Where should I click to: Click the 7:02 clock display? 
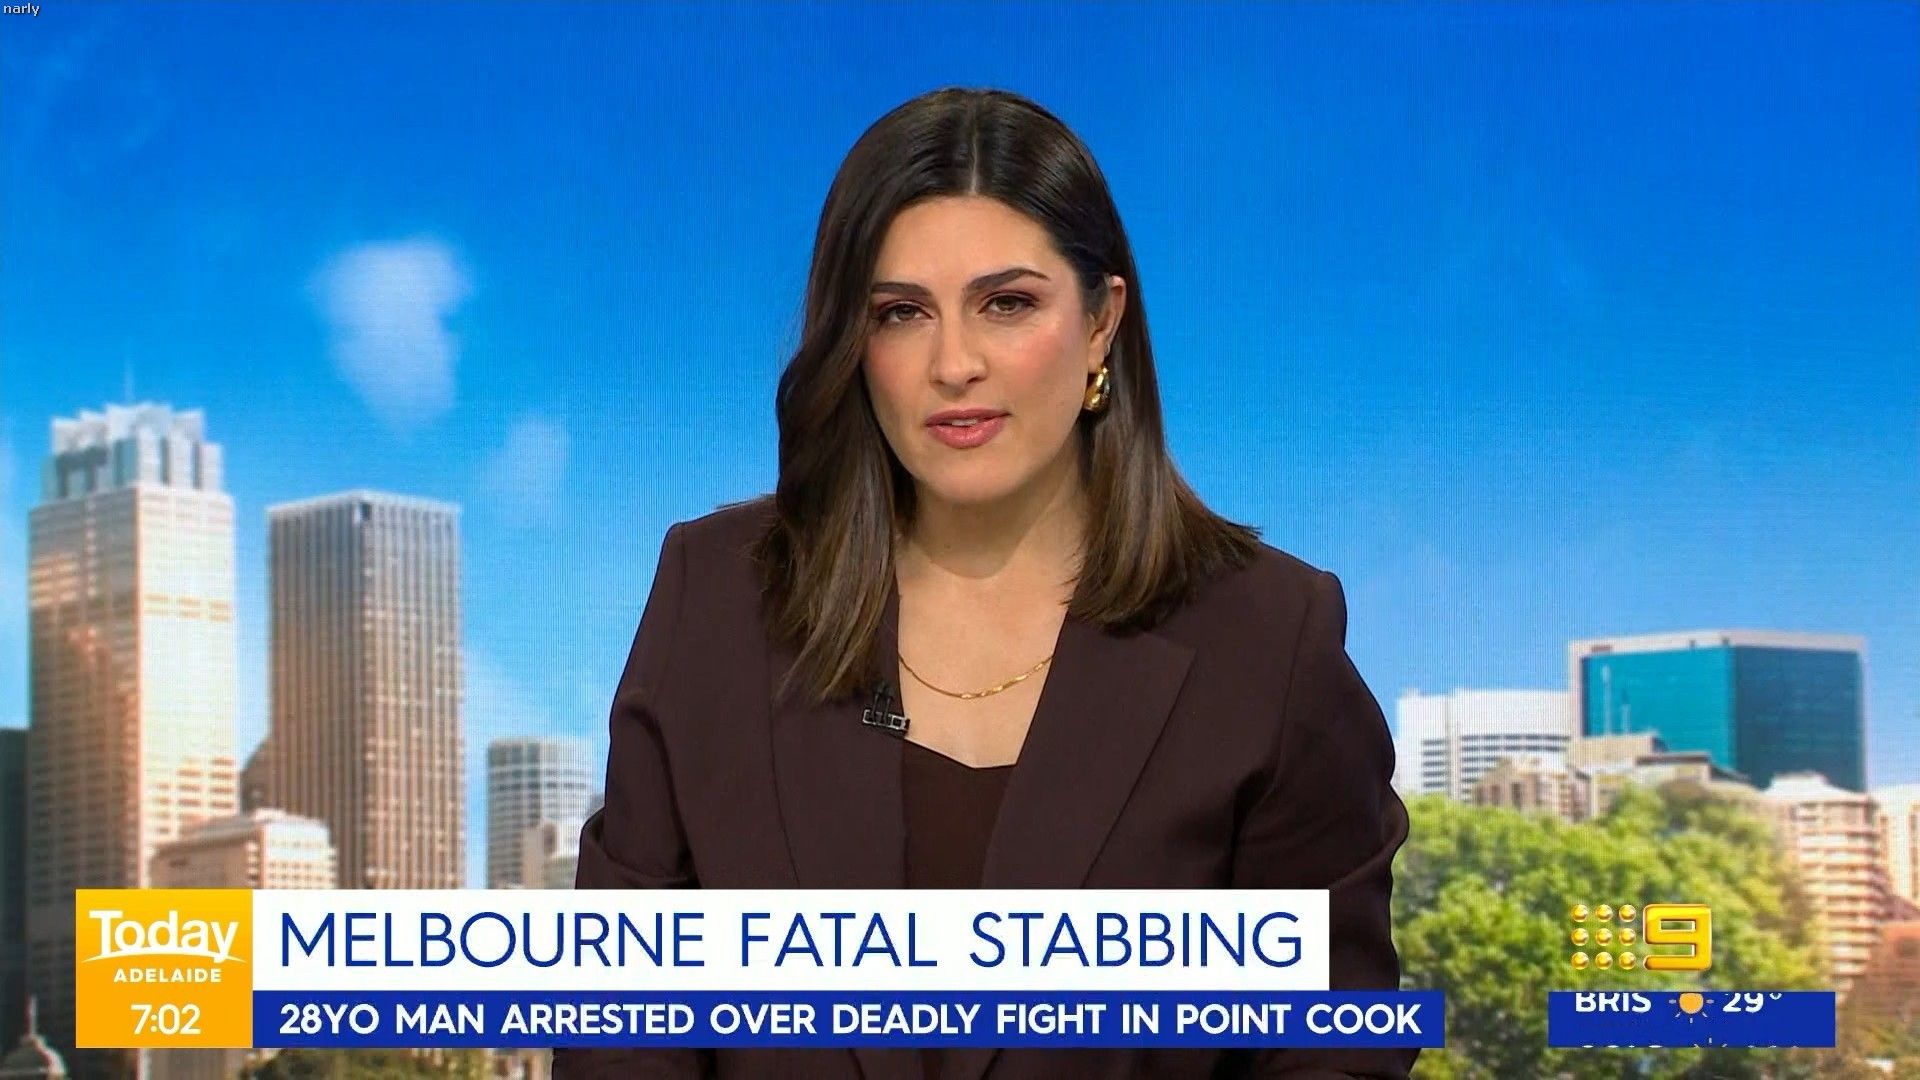pos(164,1021)
